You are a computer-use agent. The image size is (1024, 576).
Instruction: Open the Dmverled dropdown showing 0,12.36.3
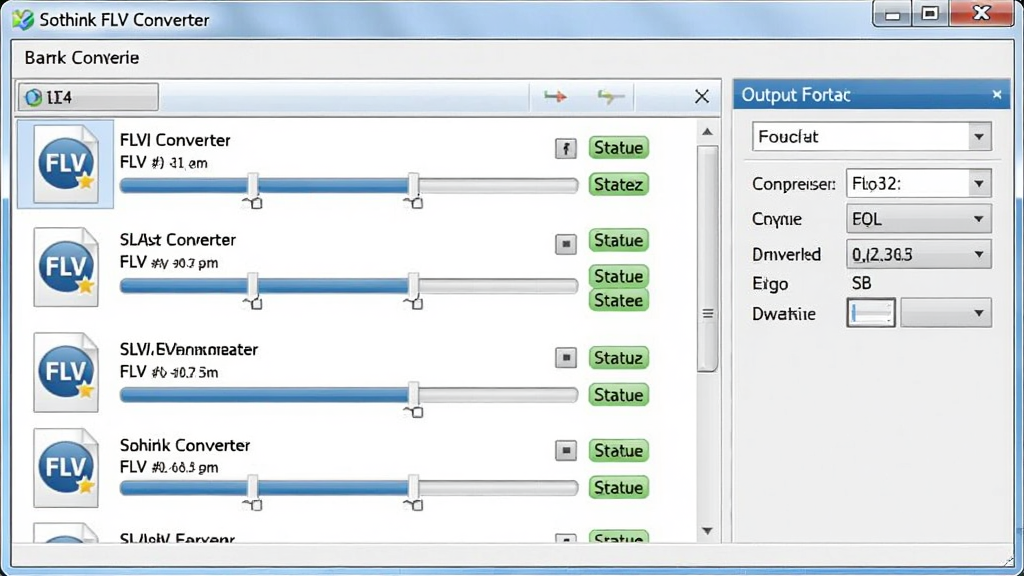click(x=918, y=253)
